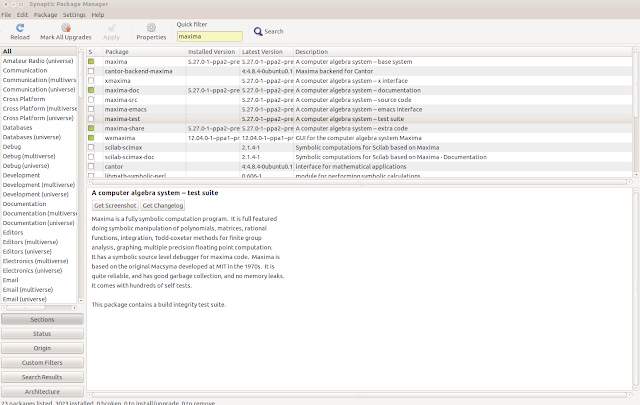Image resolution: width=640 pixels, height=405 pixels.
Task: Click the green status box of maxima package
Action: (x=91, y=62)
